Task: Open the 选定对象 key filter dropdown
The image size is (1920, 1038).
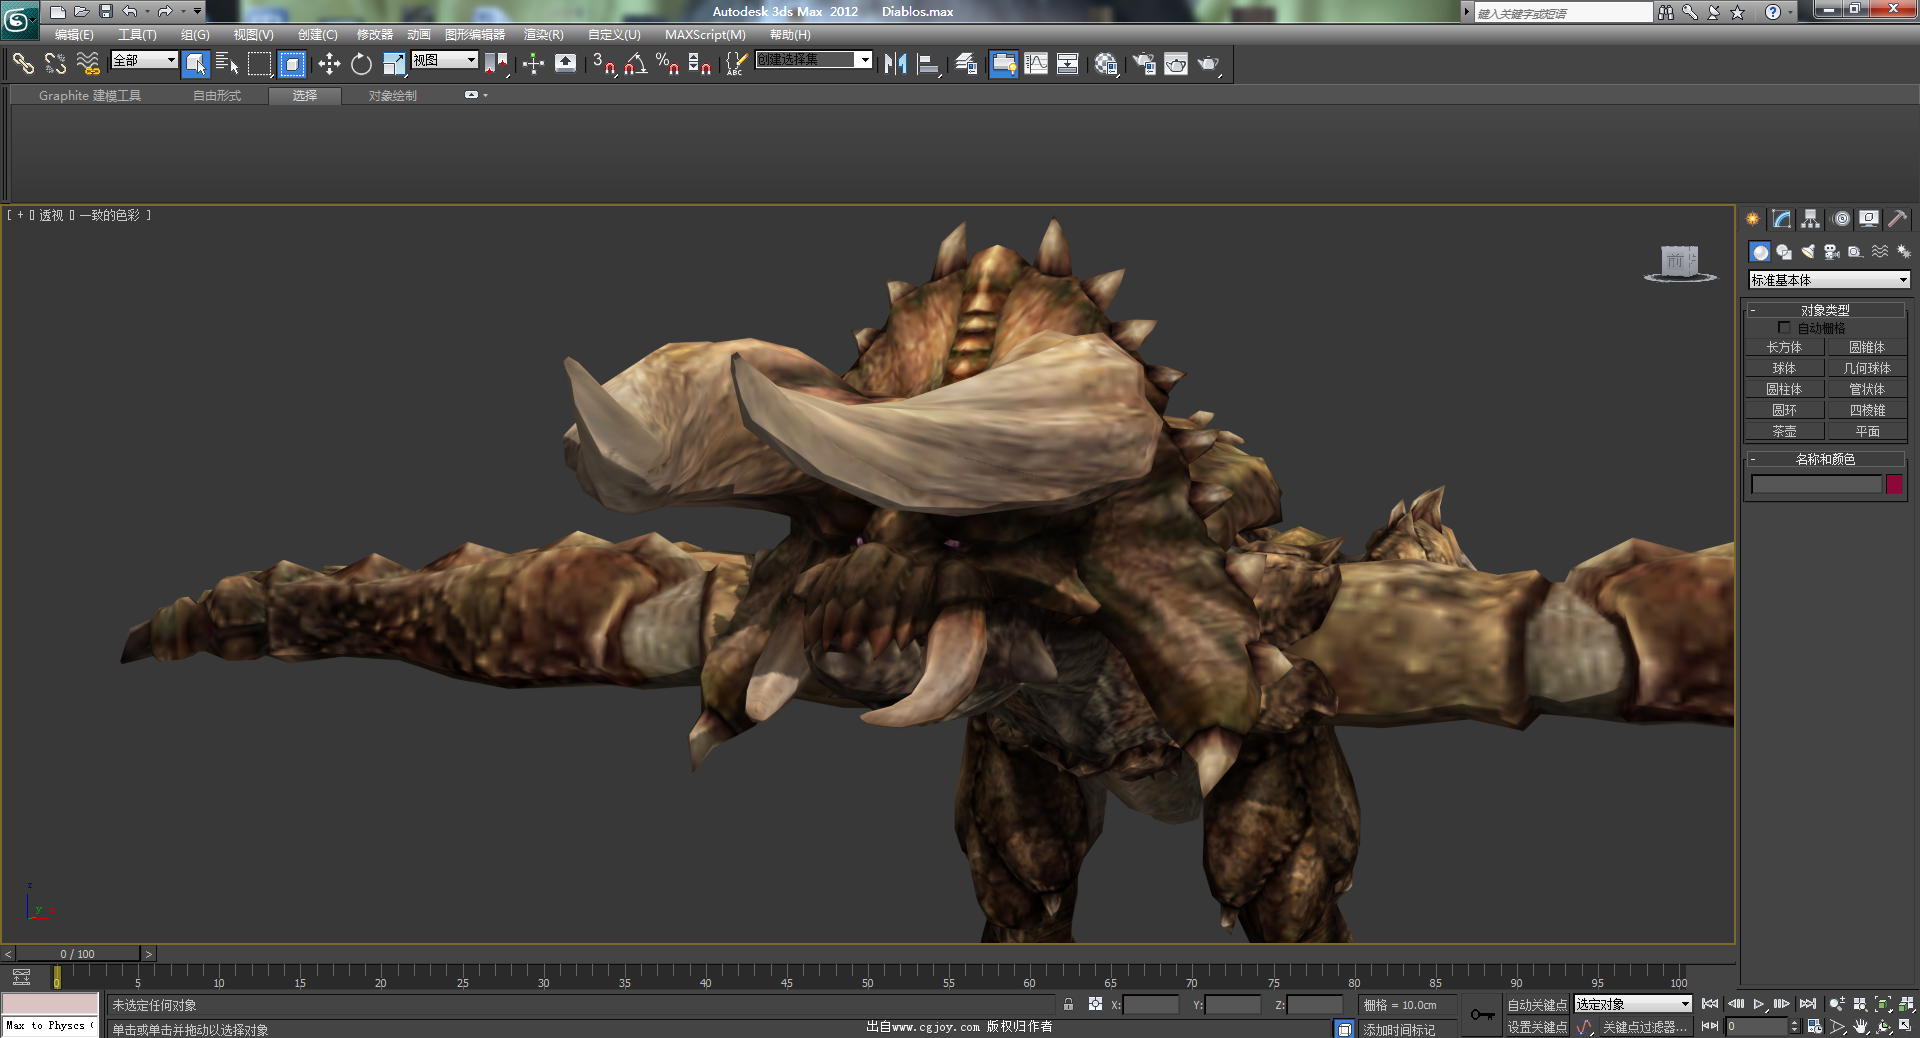Action: tap(1632, 1004)
